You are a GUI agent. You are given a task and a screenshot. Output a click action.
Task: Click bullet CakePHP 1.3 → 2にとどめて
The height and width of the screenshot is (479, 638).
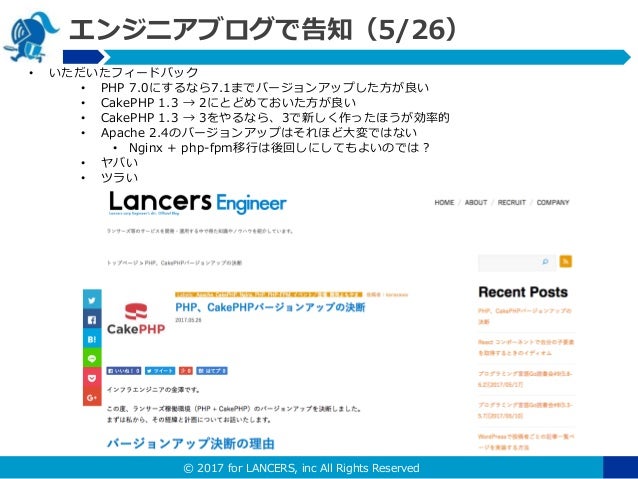(x=228, y=103)
